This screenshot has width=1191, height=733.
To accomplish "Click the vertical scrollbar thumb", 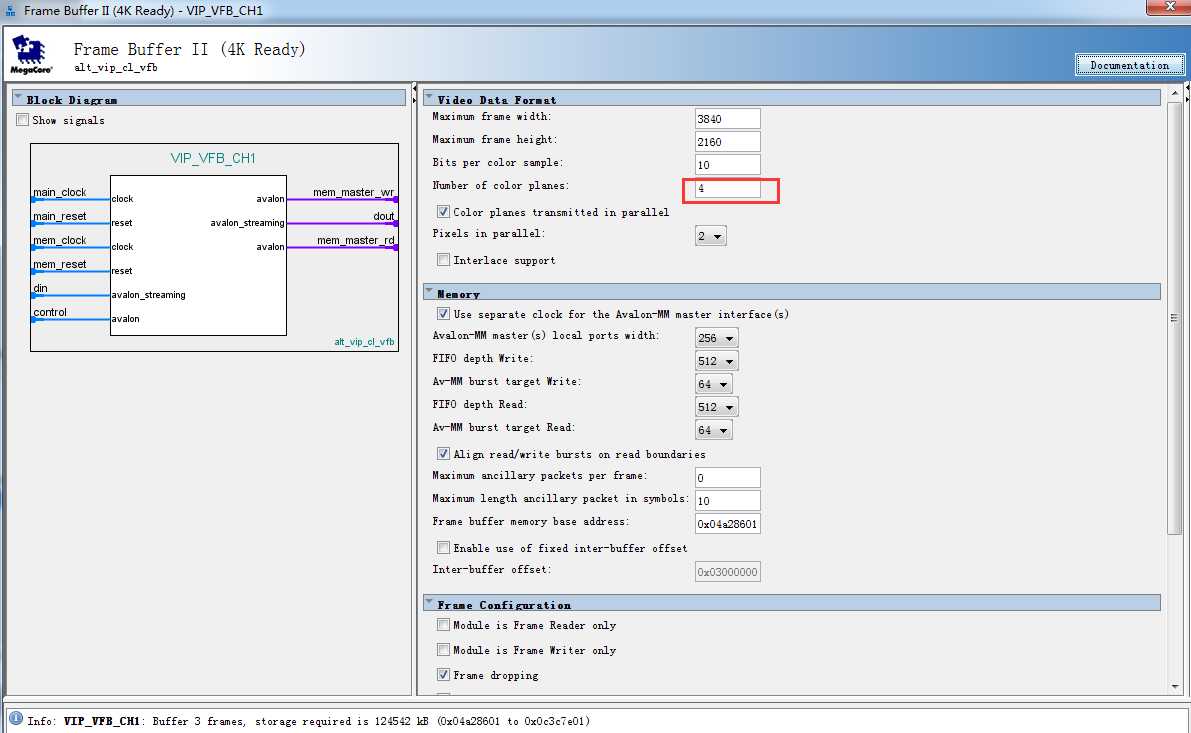I will pyautogui.click(x=1175, y=318).
